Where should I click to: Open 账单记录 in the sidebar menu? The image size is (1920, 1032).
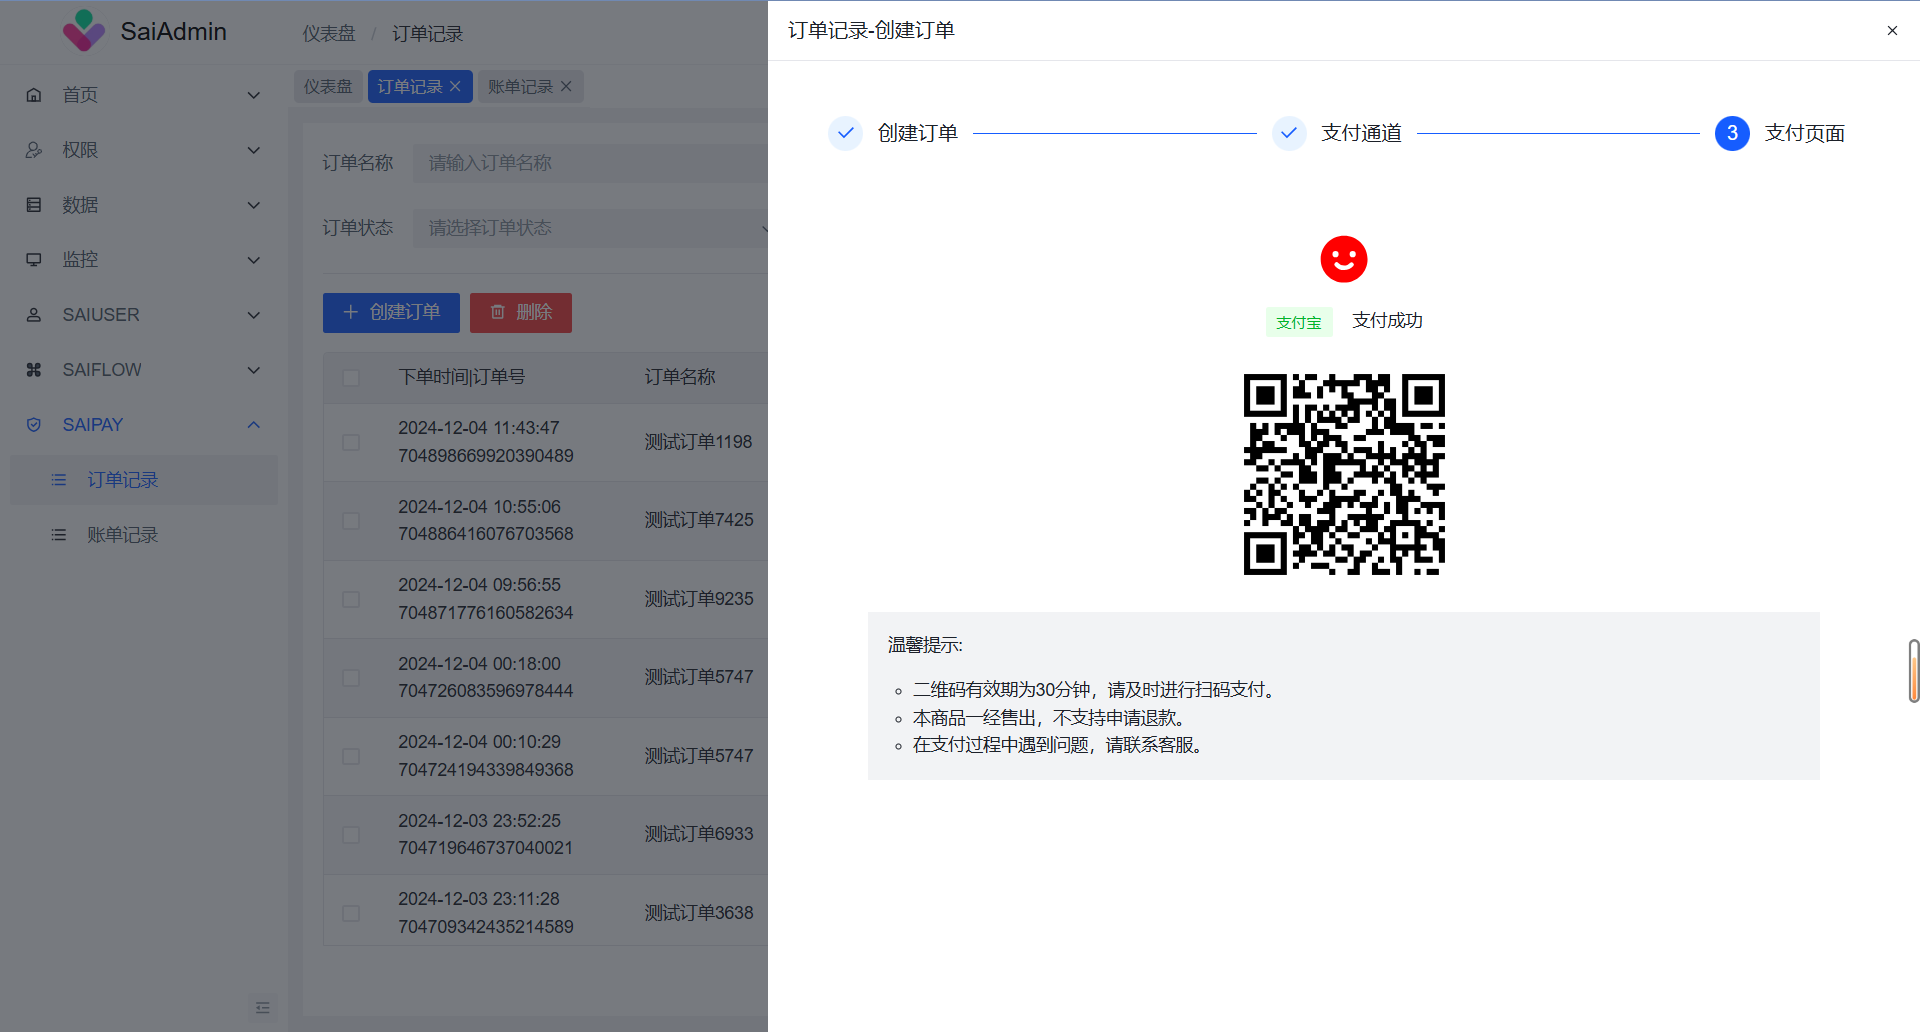coord(122,535)
